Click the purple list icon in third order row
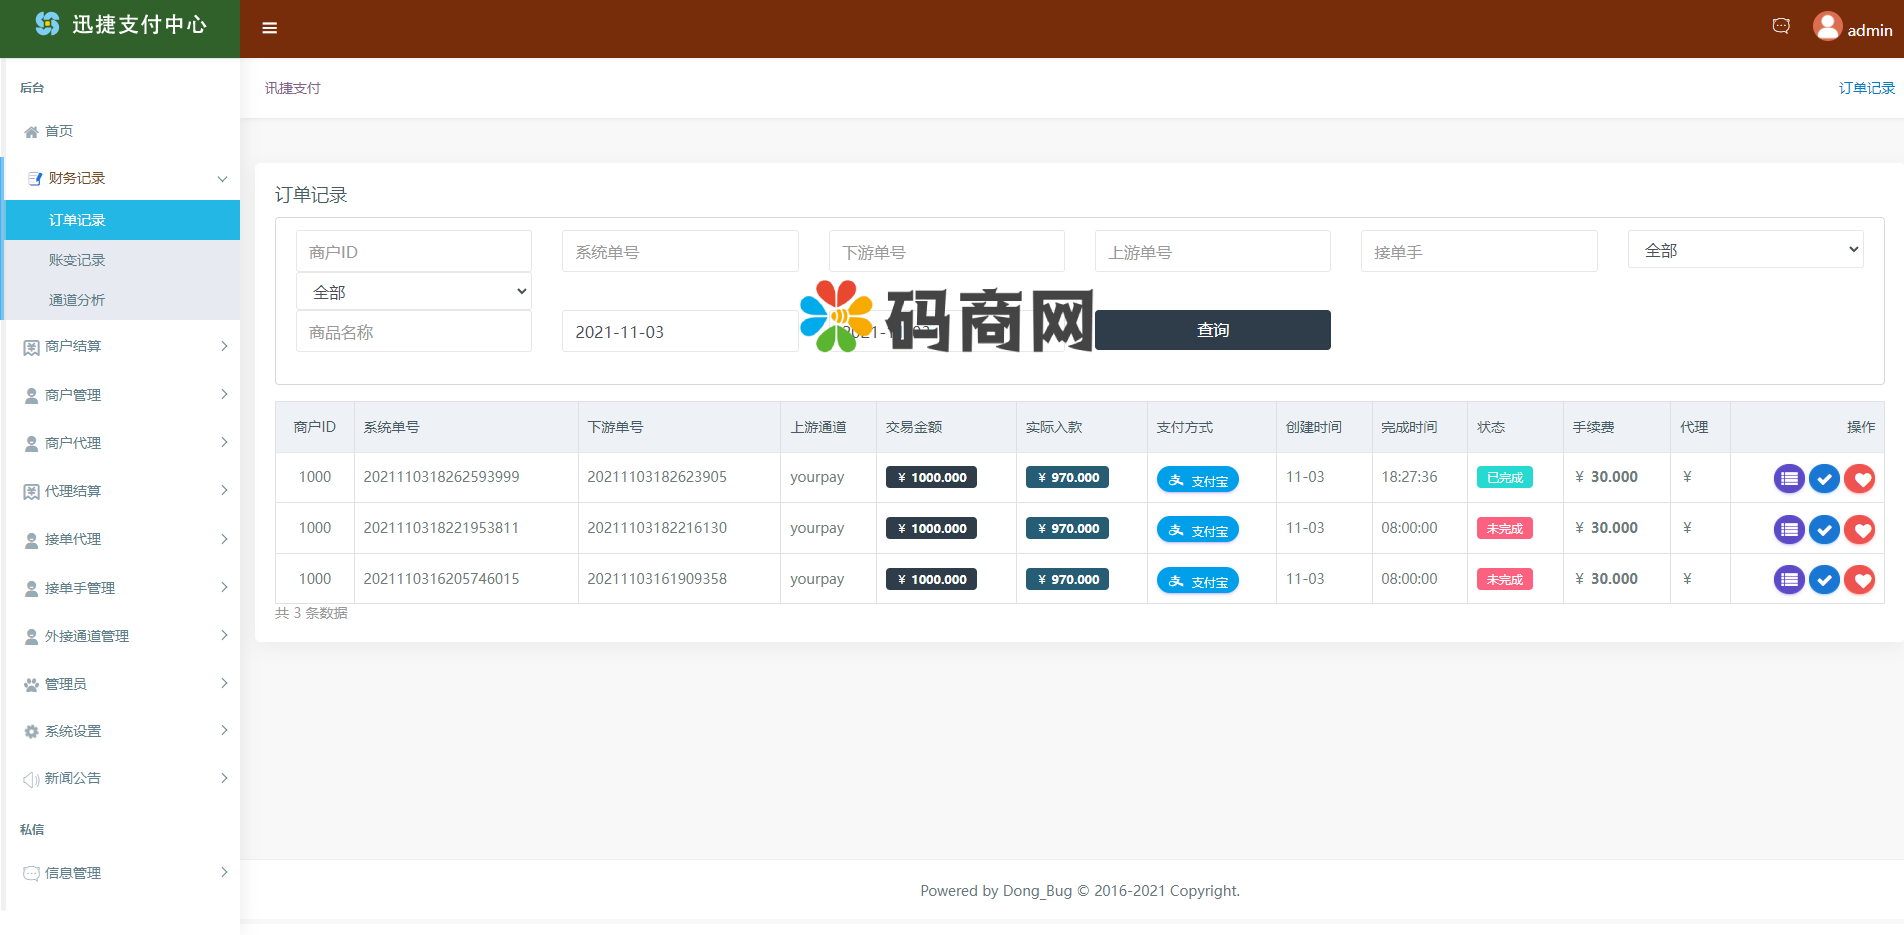Image resolution: width=1904 pixels, height=935 pixels. (x=1788, y=580)
